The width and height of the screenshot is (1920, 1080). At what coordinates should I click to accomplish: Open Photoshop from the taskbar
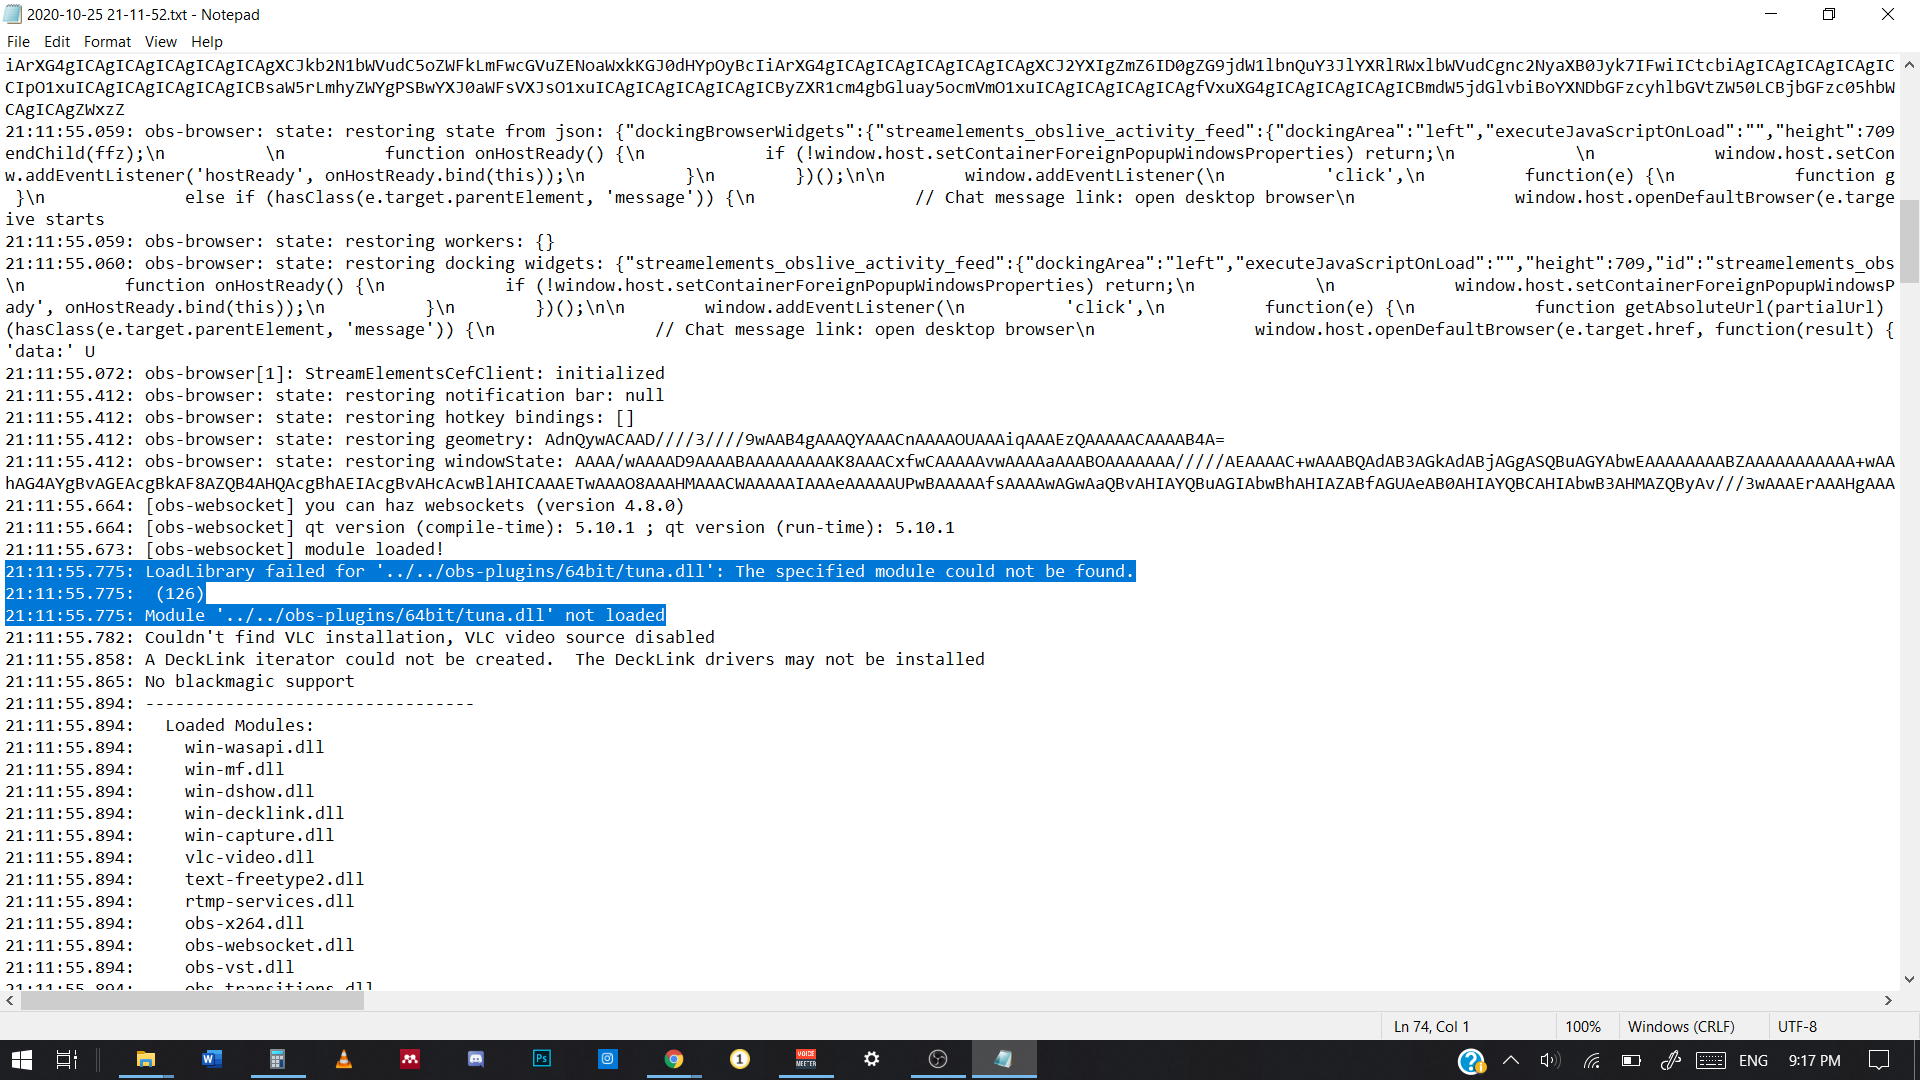[x=542, y=1059]
